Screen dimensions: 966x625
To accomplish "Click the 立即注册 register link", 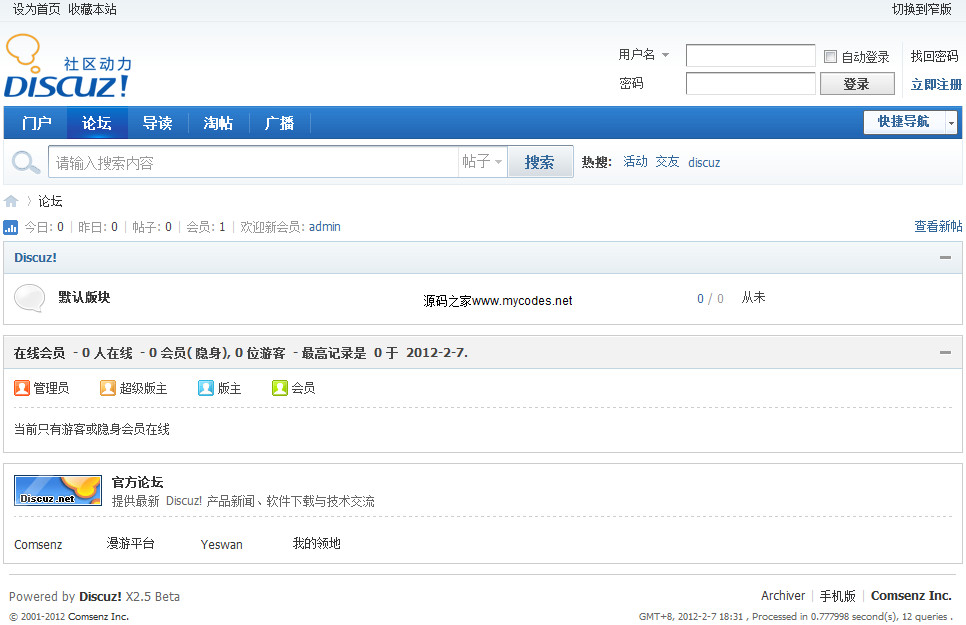I will pos(936,84).
